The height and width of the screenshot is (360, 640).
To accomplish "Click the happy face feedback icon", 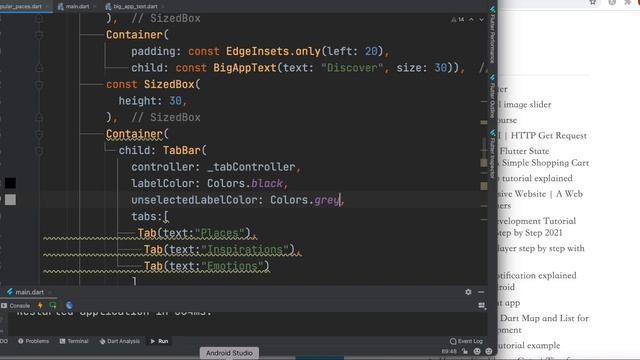I will (x=477, y=351).
